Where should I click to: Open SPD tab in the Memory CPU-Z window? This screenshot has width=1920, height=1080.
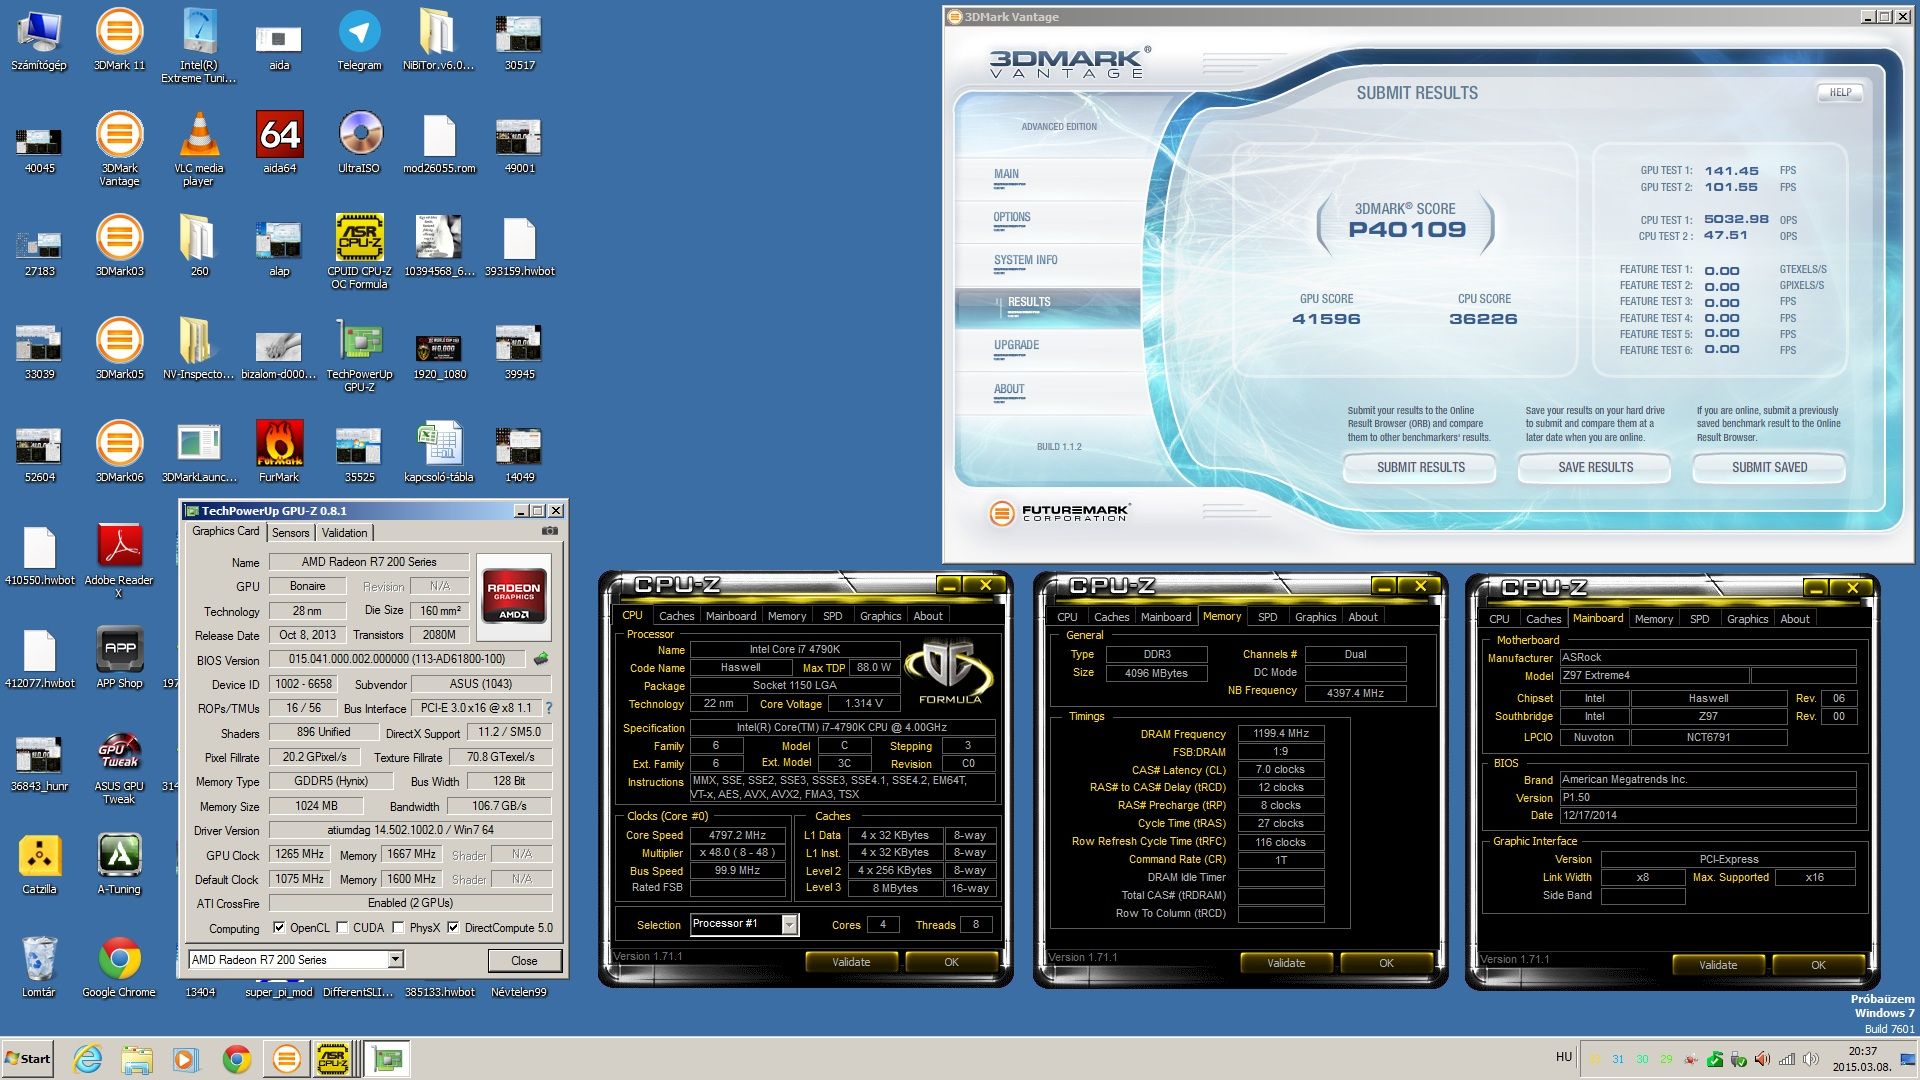coord(1267,617)
